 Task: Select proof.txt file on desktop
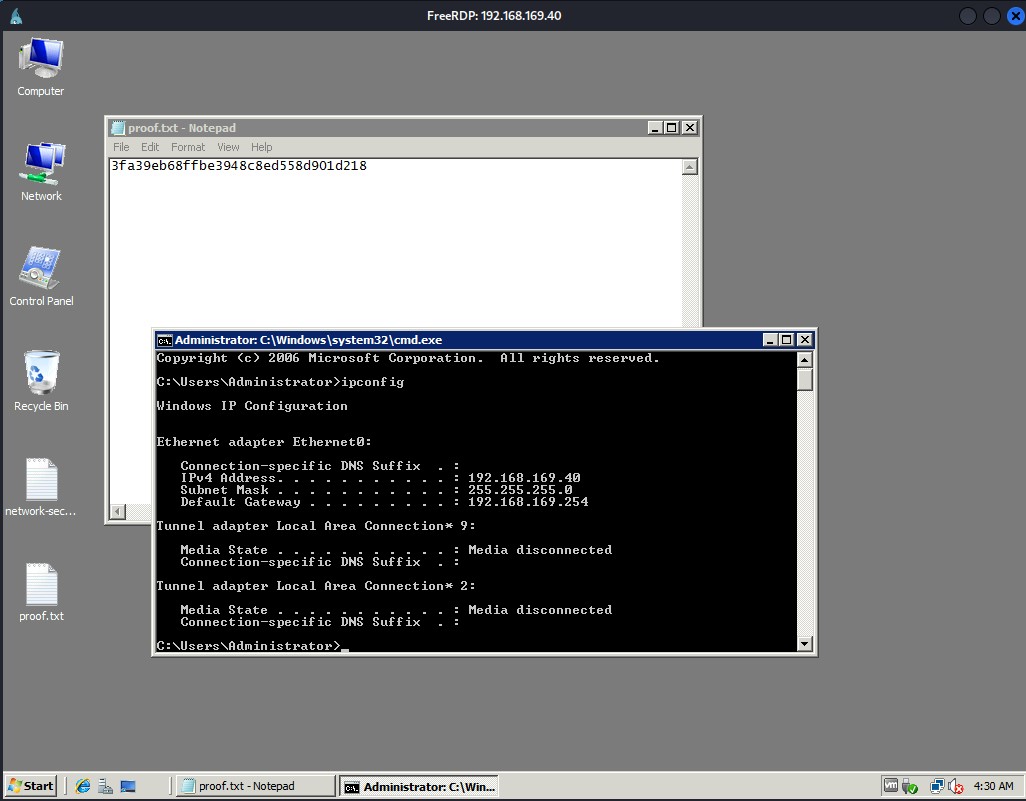tap(41, 591)
